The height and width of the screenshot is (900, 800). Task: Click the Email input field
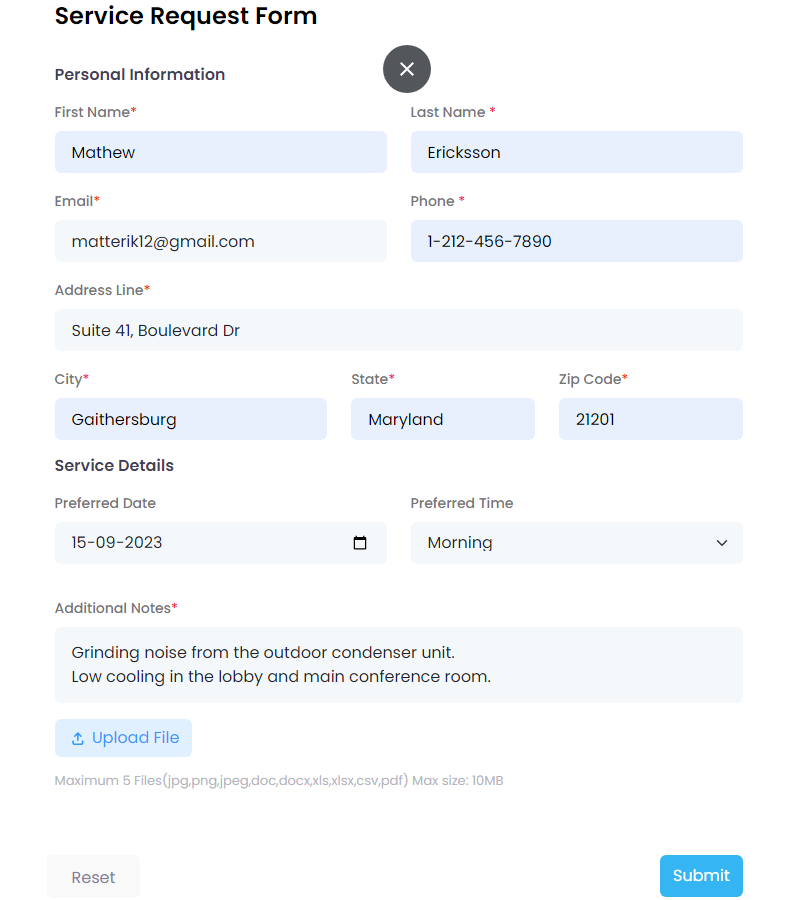(220, 241)
